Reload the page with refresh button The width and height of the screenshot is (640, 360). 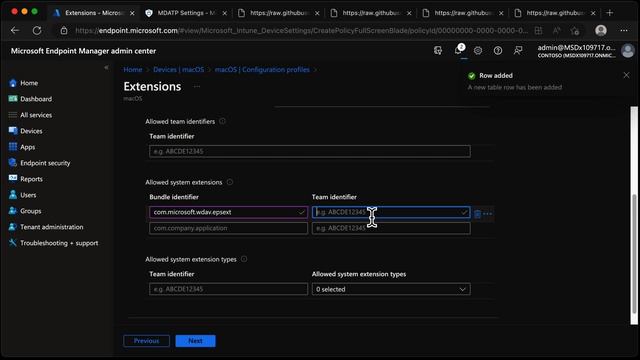click(37, 31)
